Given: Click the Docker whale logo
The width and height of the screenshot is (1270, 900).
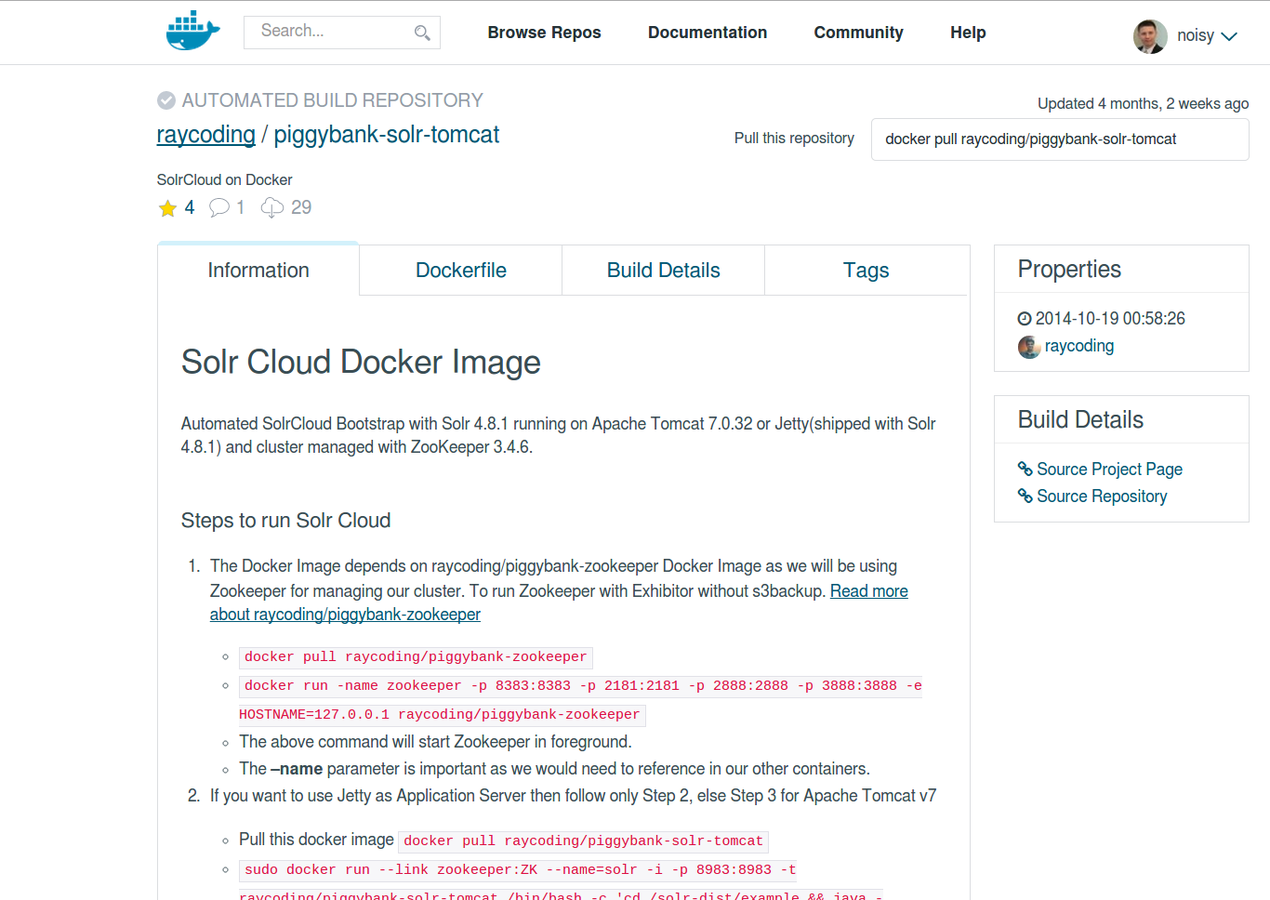Looking at the screenshot, I should click(x=192, y=31).
